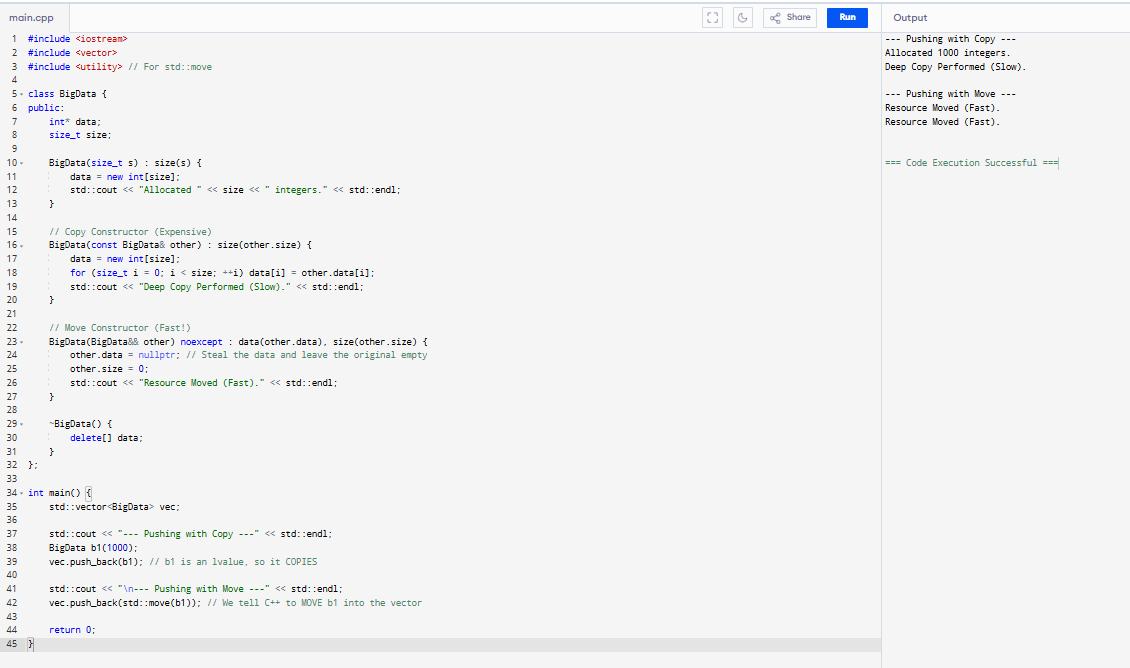Click 'vec.push_back(b1);' statement
Viewport: 1130px width, 668px height.
point(96,562)
